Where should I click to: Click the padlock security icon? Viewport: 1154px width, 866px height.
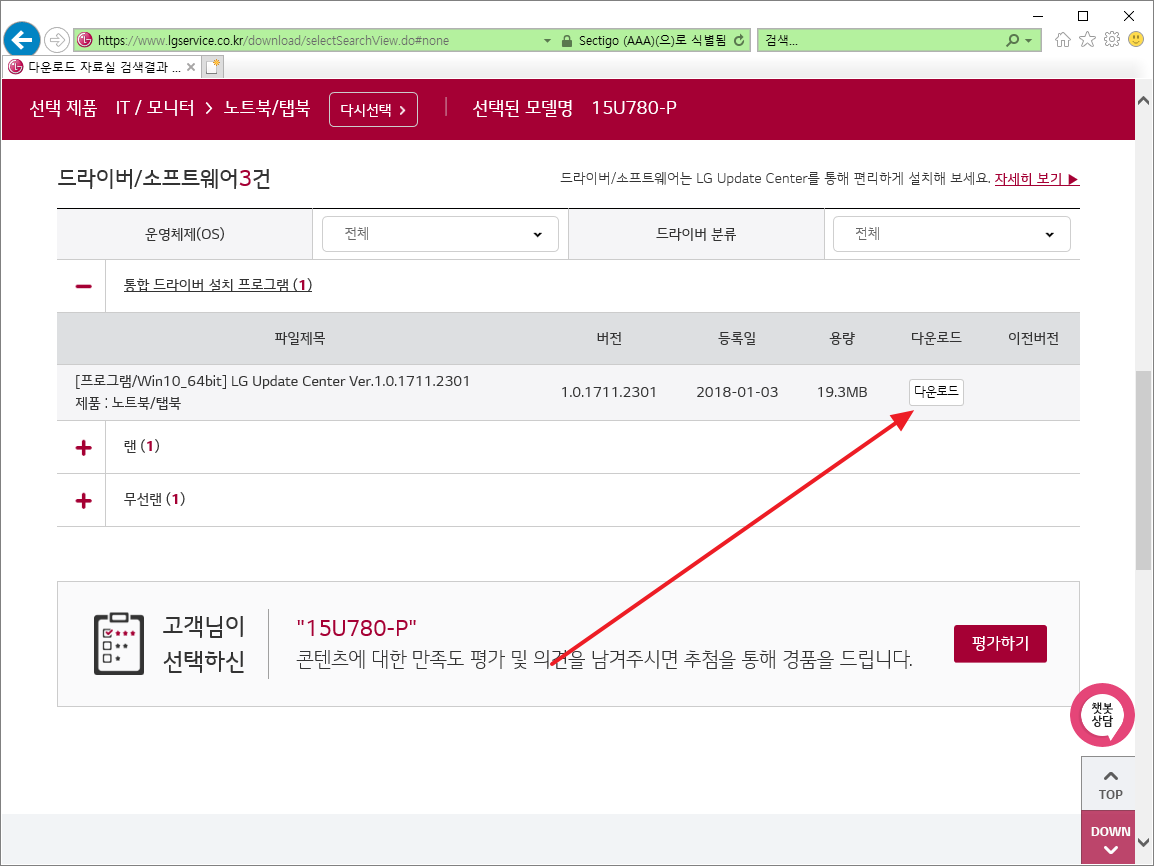(567, 40)
